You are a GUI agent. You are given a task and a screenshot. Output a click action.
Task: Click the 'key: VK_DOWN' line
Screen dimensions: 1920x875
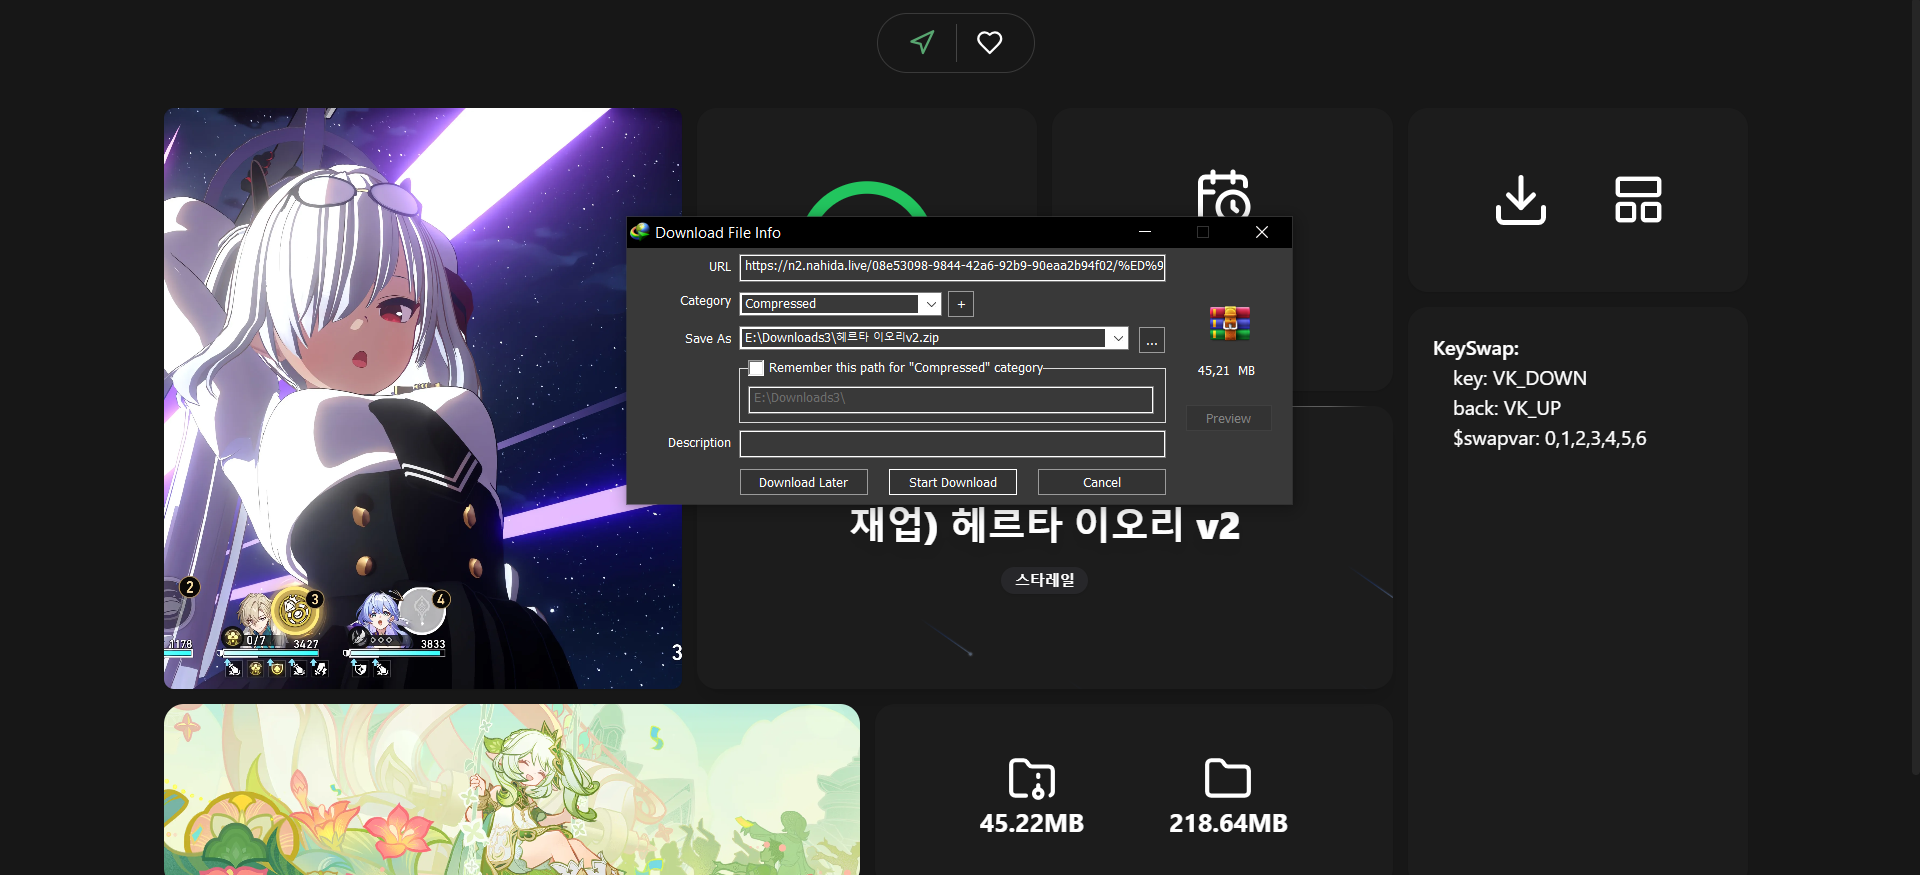click(x=1520, y=378)
